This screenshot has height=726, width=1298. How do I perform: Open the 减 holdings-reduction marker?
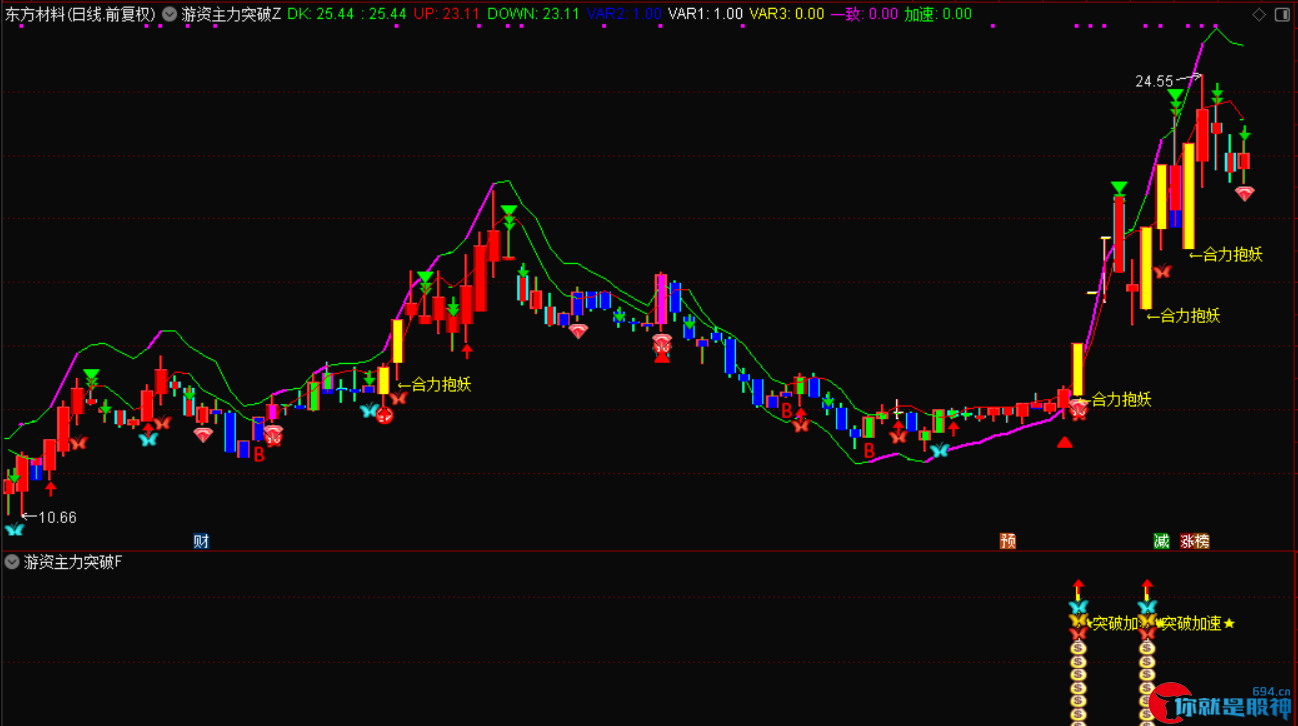click(1161, 541)
